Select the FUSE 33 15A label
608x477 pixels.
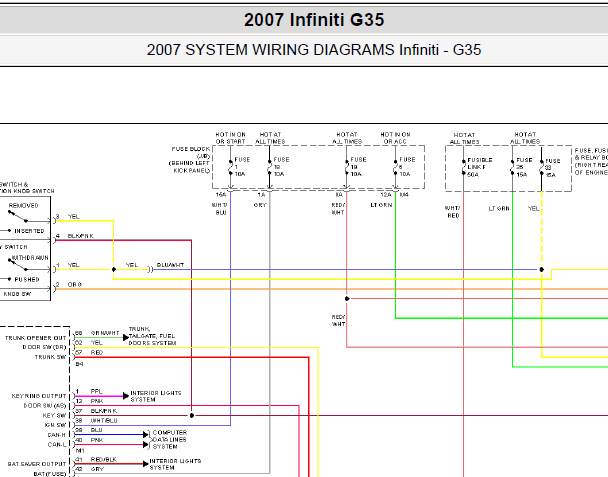tap(553, 168)
